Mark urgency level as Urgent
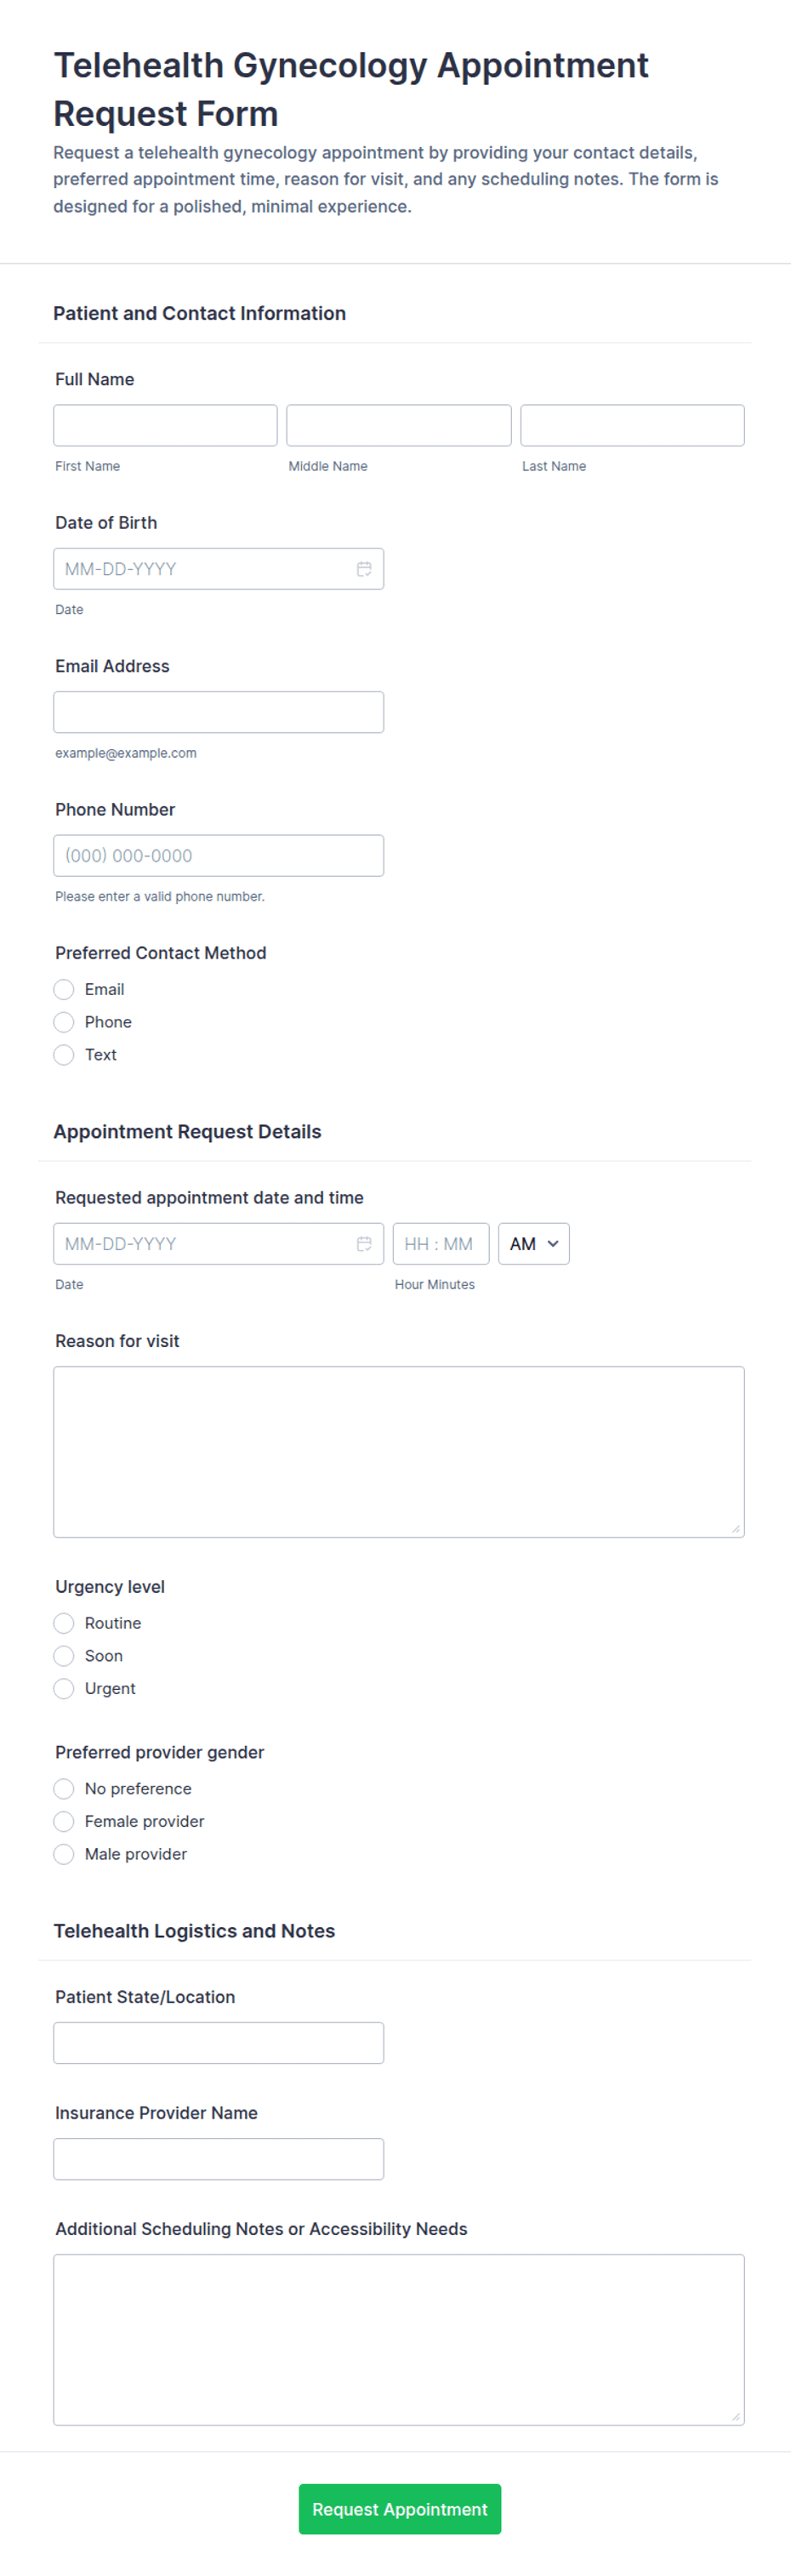This screenshot has width=791, height=2576. click(x=64, y=1689)
